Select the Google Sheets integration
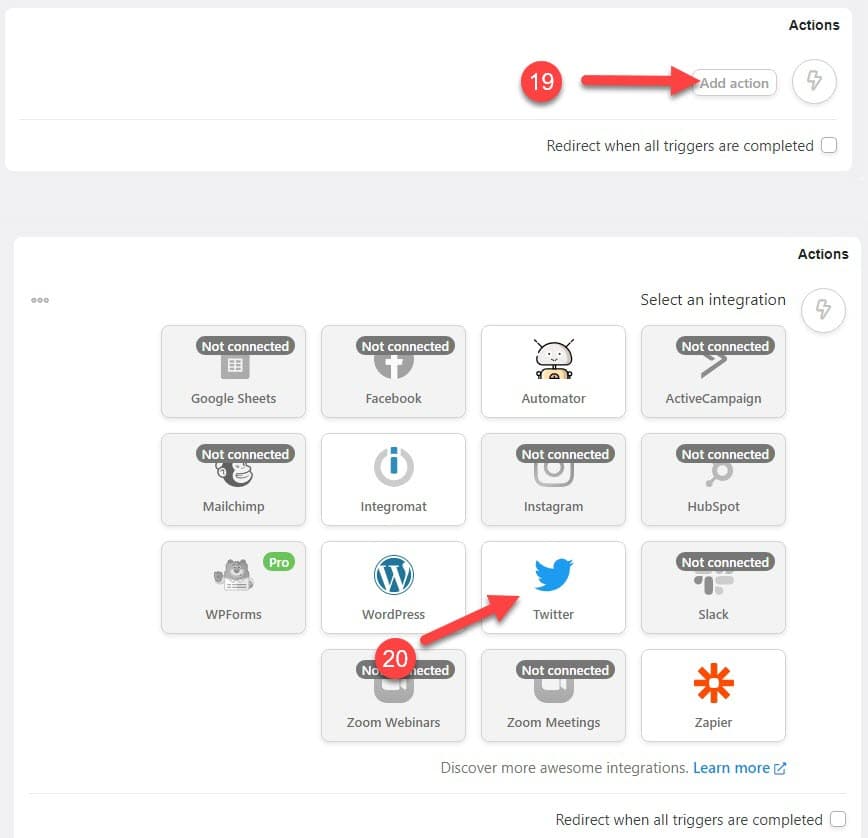This screenshot has height=838, width=868. pos(233,371)
